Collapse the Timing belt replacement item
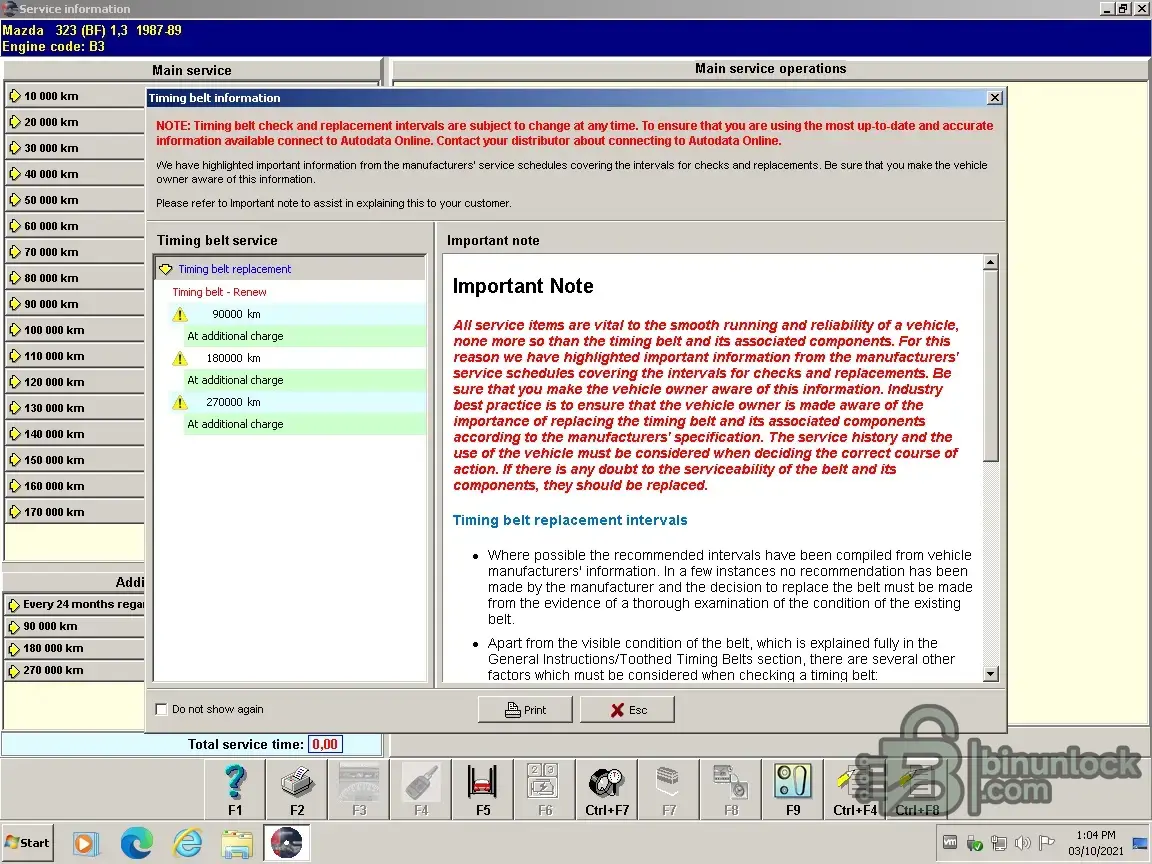This screenshot has width=1152, height=864. coord(166,269)
